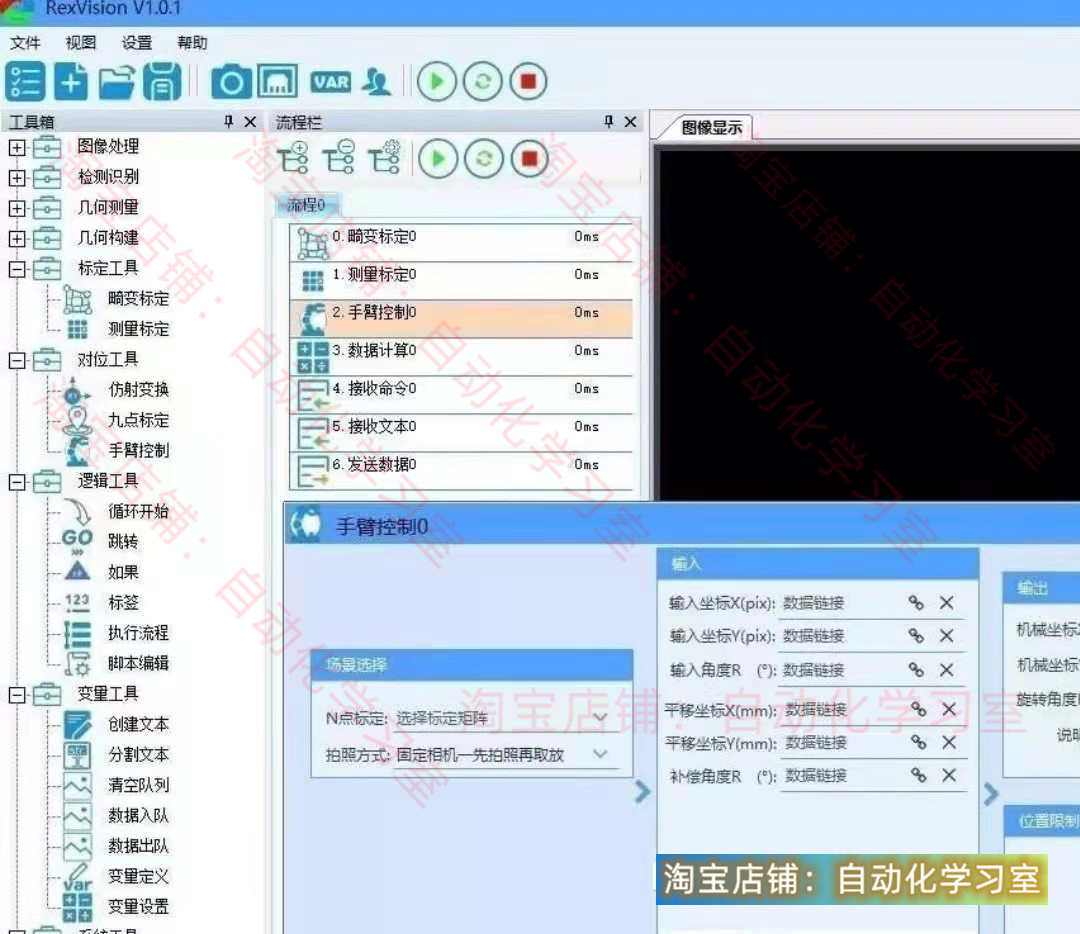Select flow step 0. 畸变标定0
Image resolution: width=1080 pixels, height=934 pixels.
461,242
